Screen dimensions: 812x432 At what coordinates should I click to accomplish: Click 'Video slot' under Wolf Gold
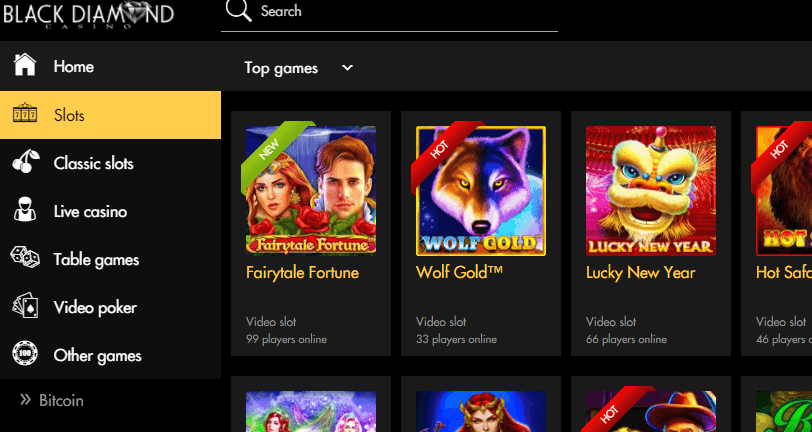click(x=441, y=322)
